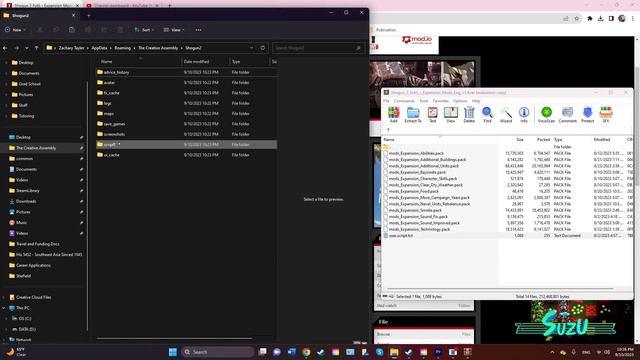This screenshot has width=640, height=360.
Task: Click the WinRAR Comment icon
Action: 567,114
